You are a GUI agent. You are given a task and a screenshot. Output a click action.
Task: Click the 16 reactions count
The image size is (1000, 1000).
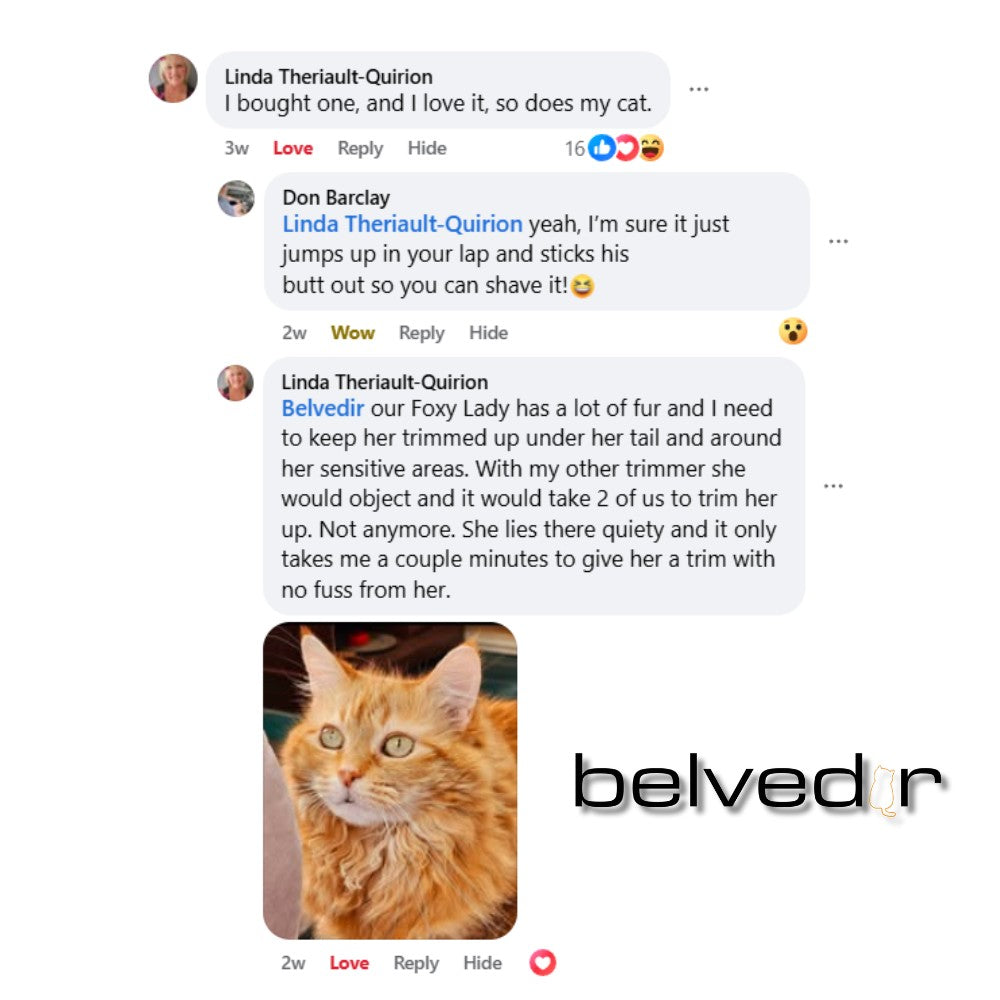[575, 149]
